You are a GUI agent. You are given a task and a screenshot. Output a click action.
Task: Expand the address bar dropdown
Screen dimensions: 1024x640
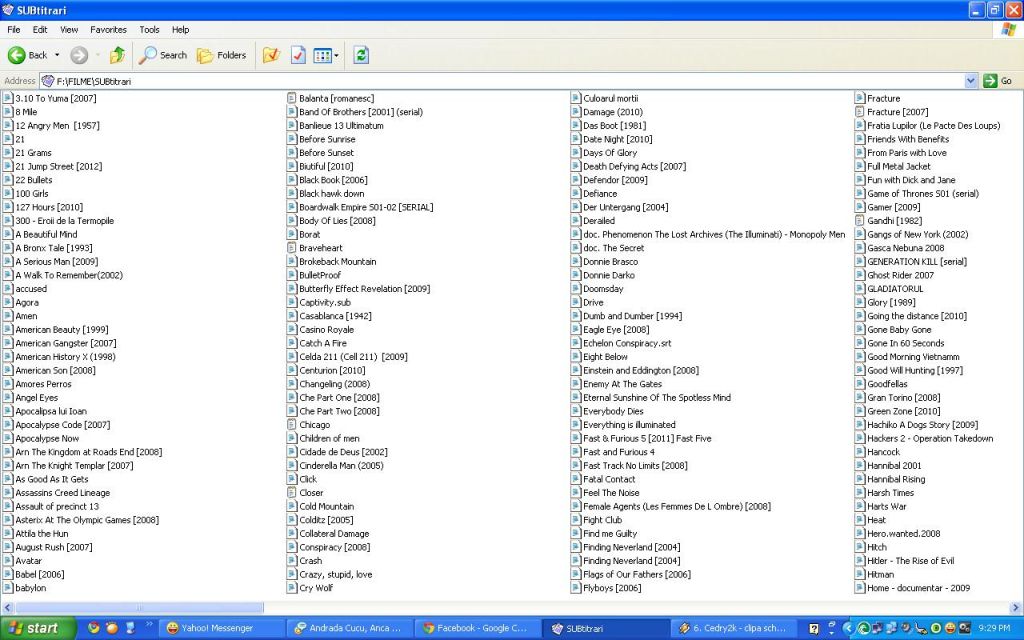pyautogui.click(x=970, y=81)
